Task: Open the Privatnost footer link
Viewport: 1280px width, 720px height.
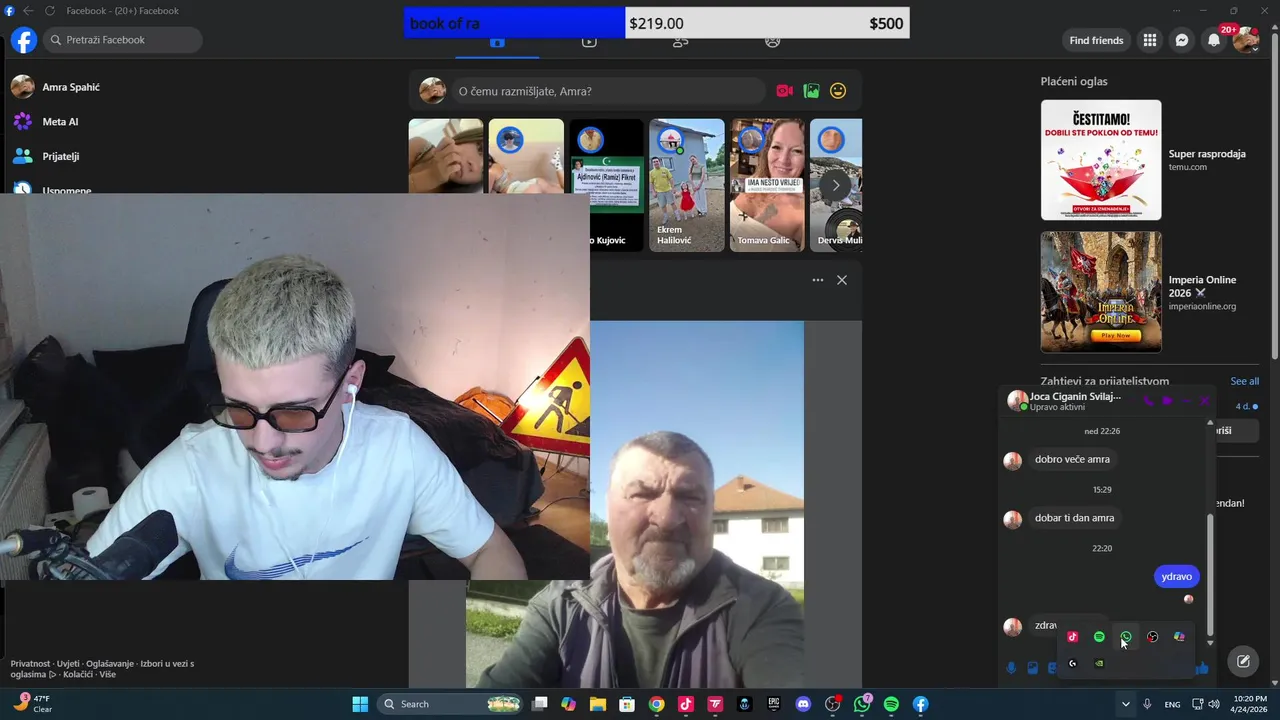Action: click(x=31, y=663)
